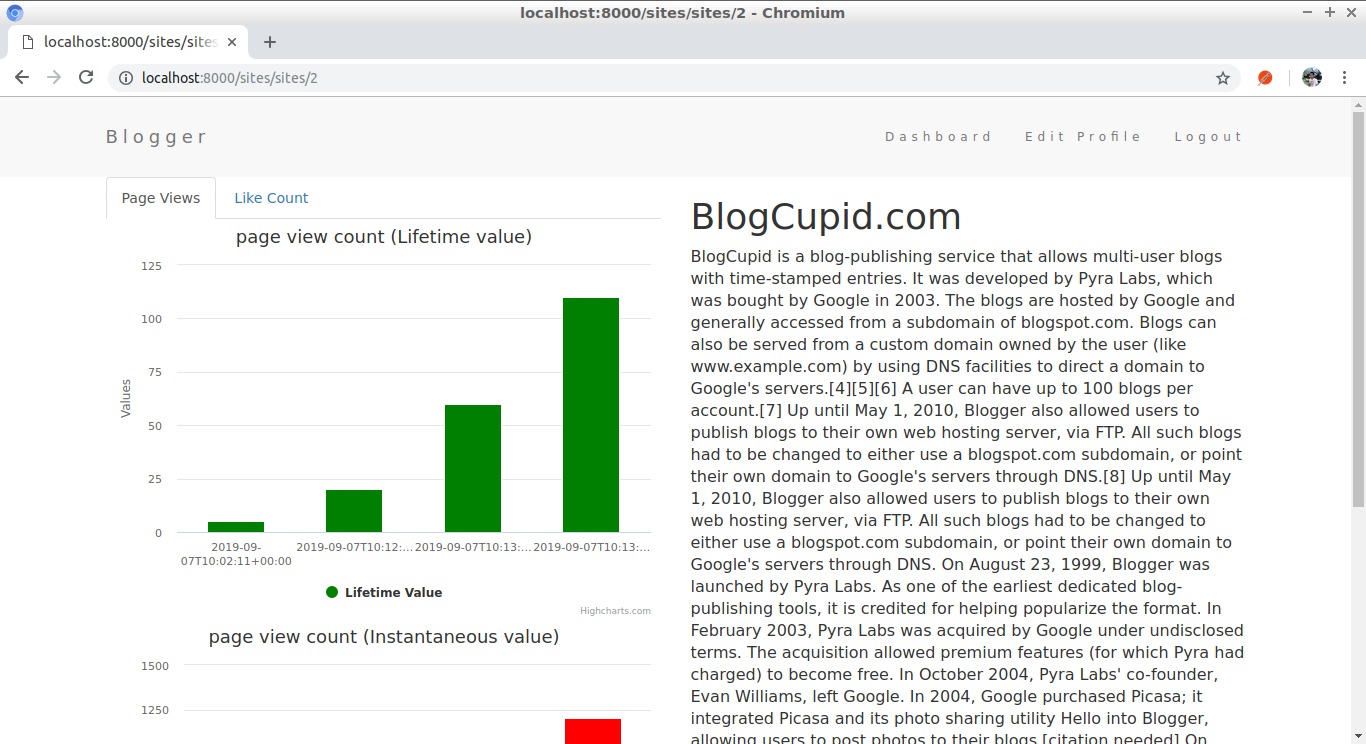Click the tallest green bar in Lifetime chart
This screenshot has width=1366, height=744.
coord(591,415)
